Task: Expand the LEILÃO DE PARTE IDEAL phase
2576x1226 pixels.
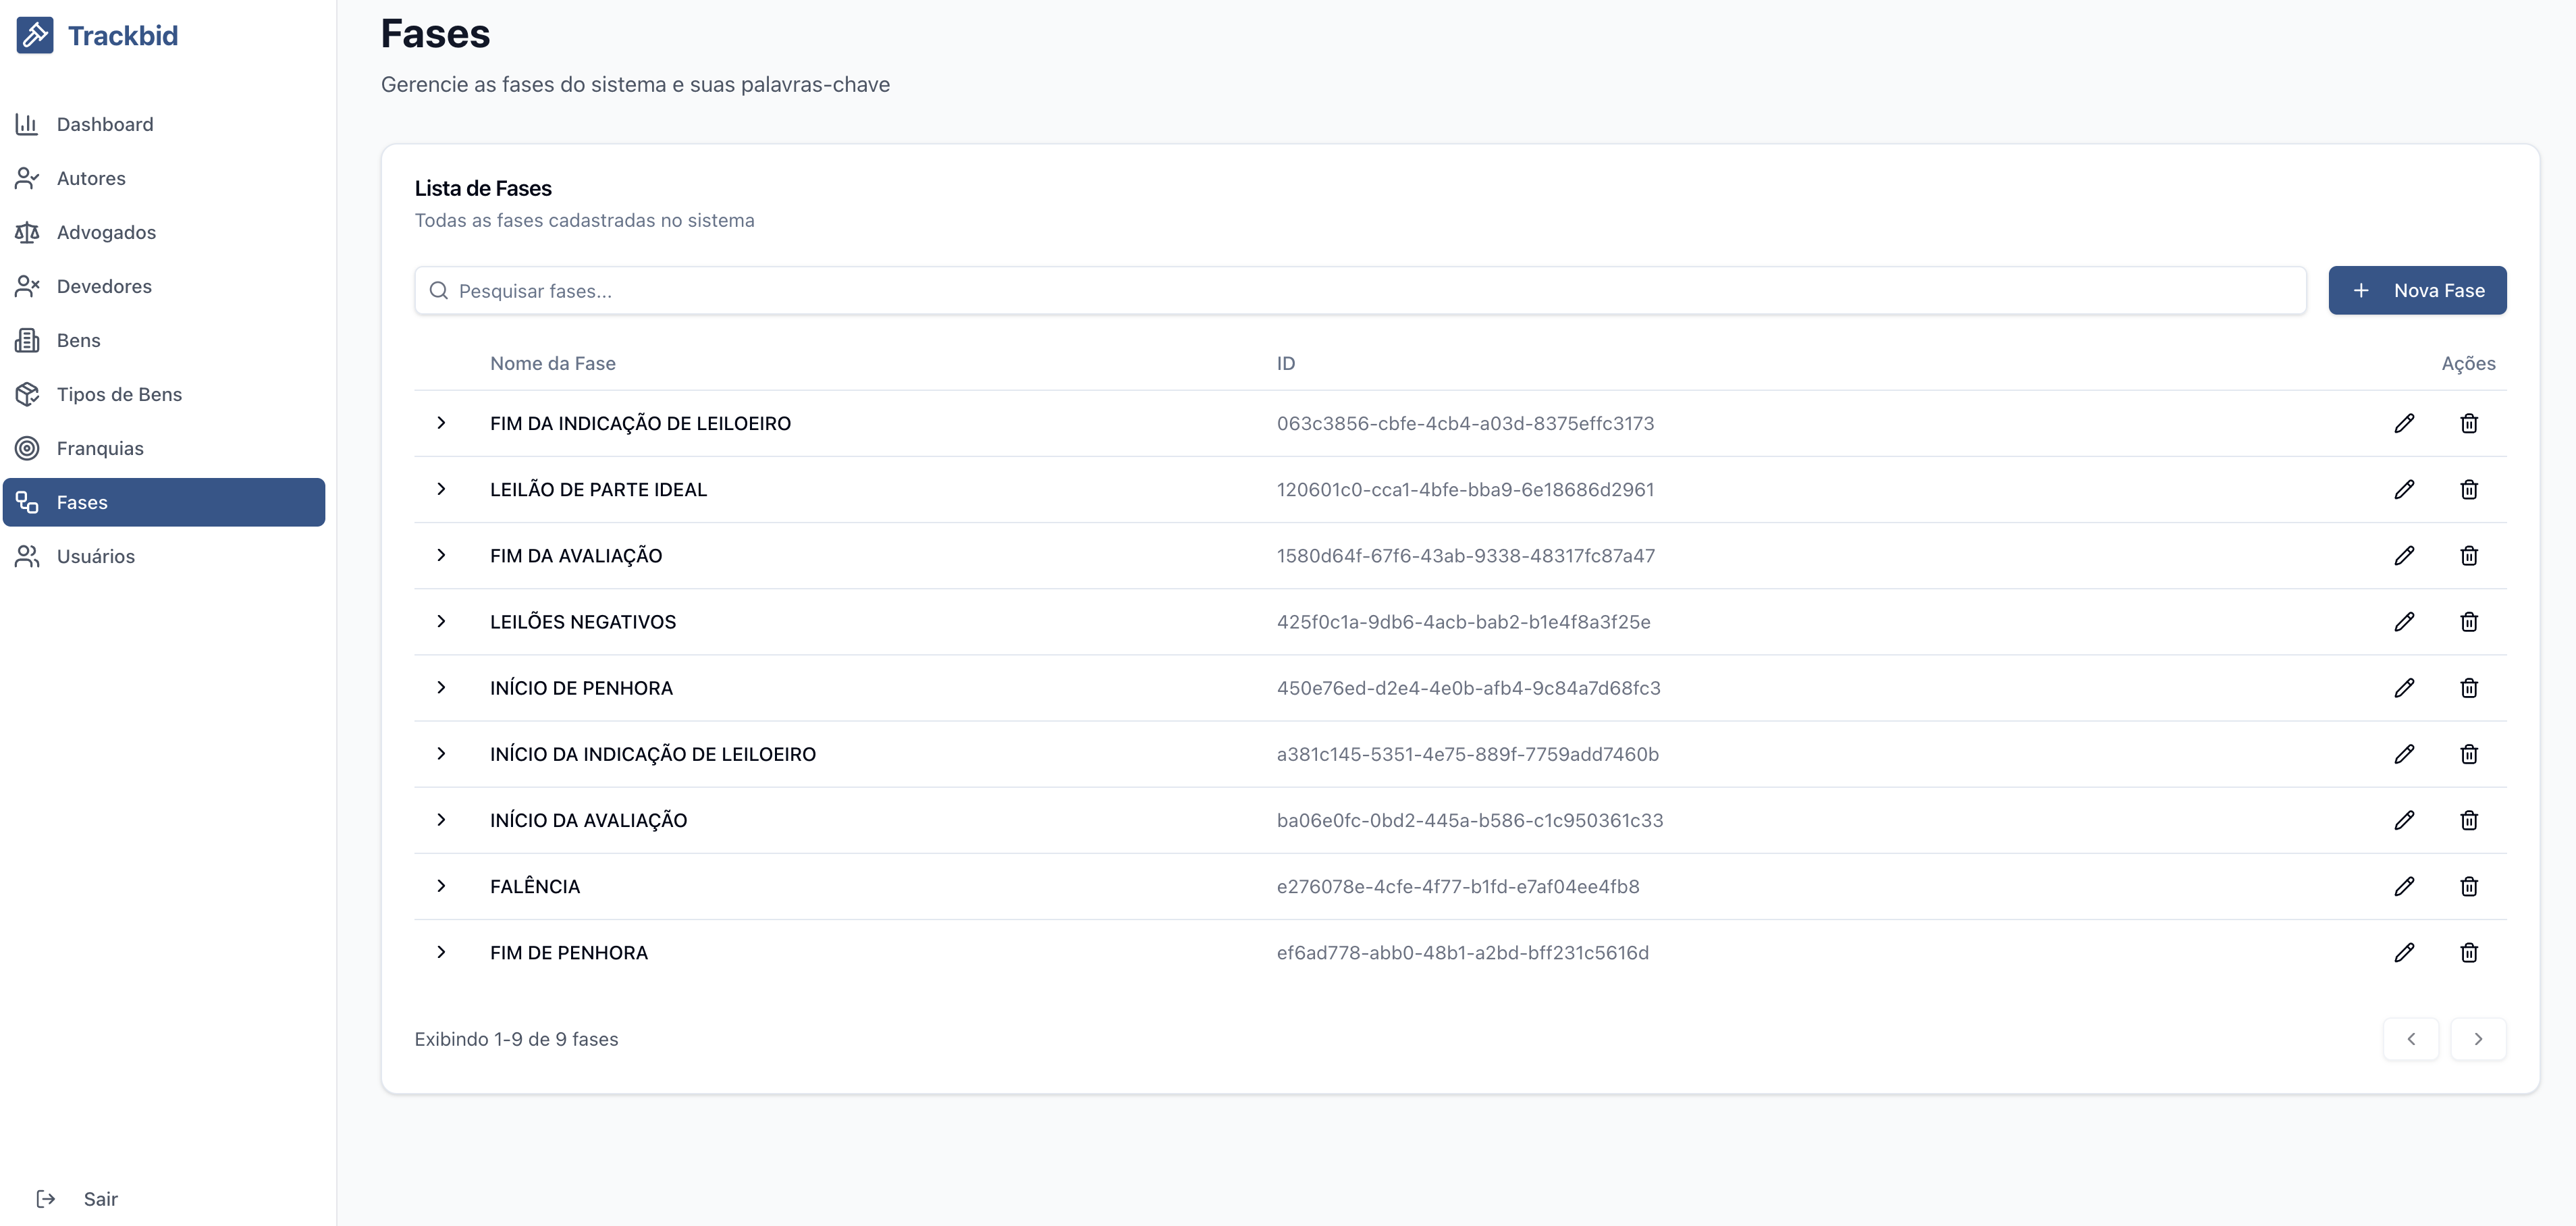Action: (443, 489)
